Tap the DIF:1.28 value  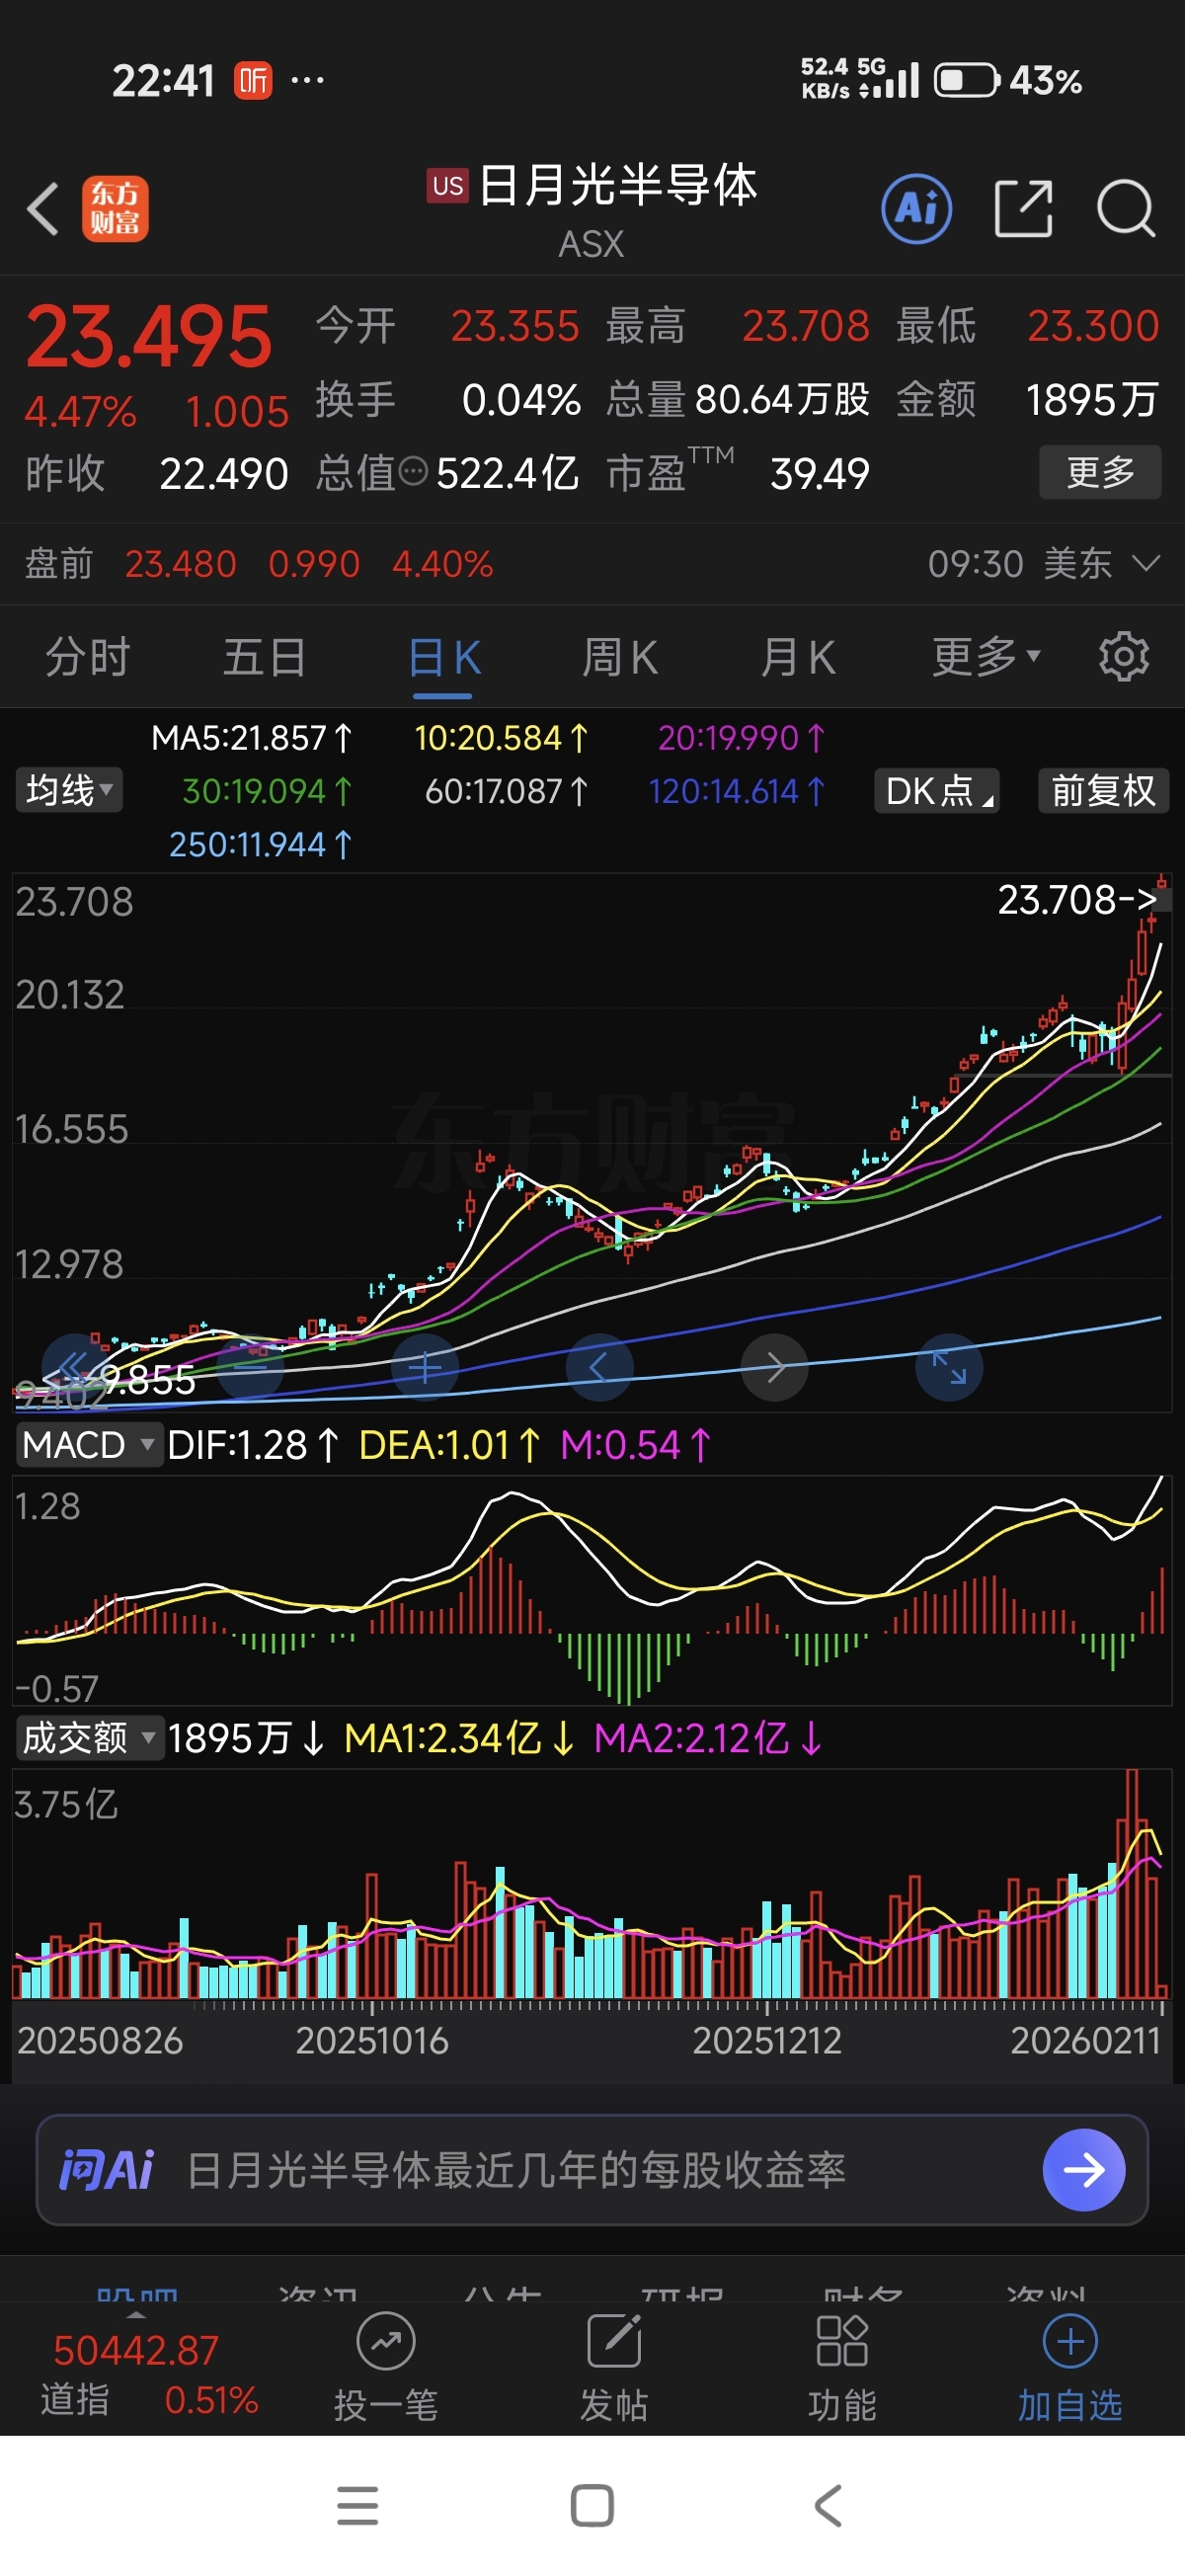pos(253,1445)
